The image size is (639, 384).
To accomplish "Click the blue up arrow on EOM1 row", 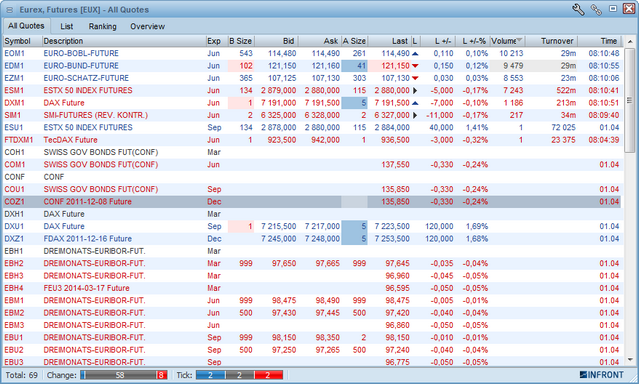I will [415, 53].
